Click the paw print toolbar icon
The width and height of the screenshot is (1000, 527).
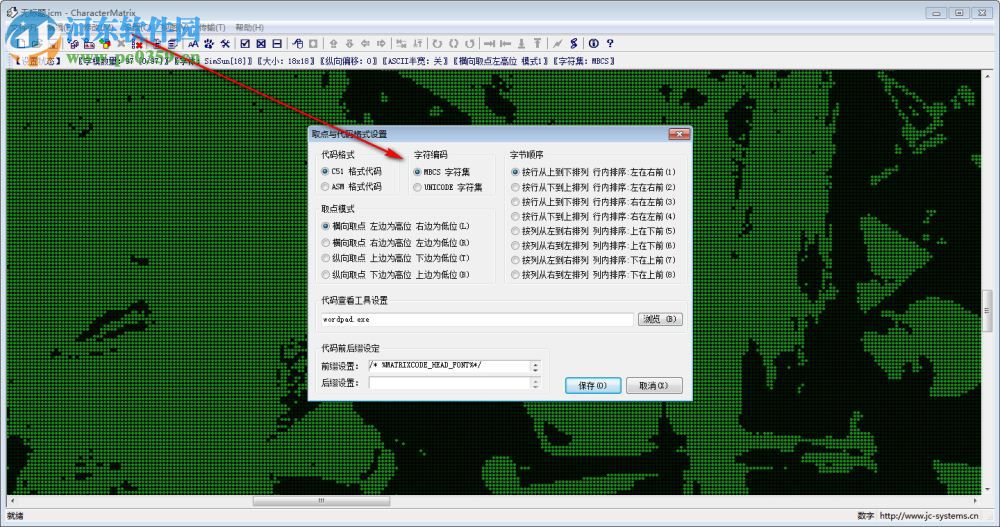(209, 43)
